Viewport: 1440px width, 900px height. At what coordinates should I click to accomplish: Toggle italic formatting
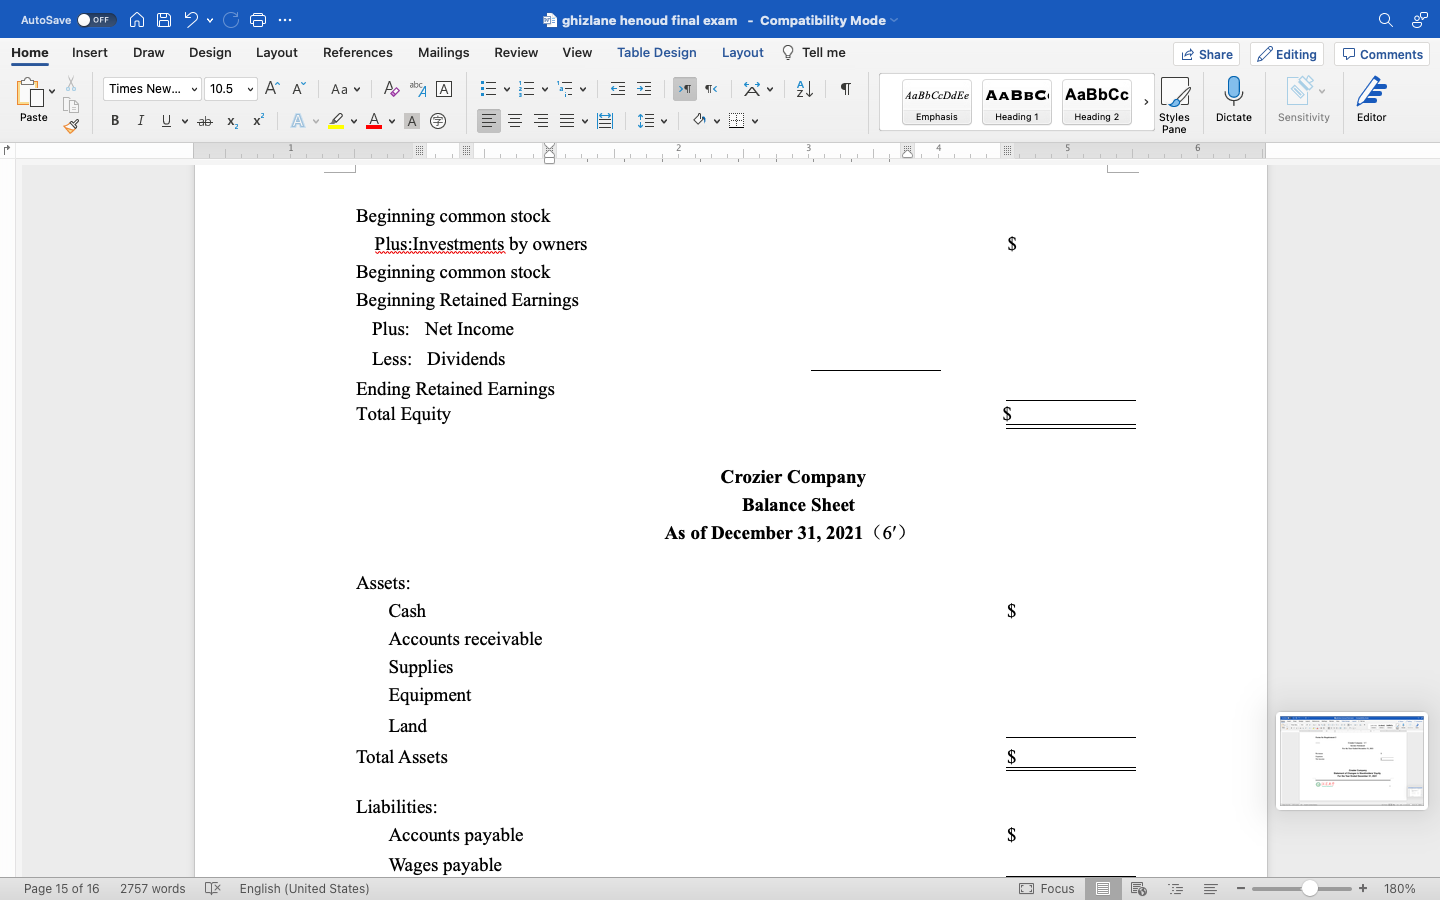(140, 121)
